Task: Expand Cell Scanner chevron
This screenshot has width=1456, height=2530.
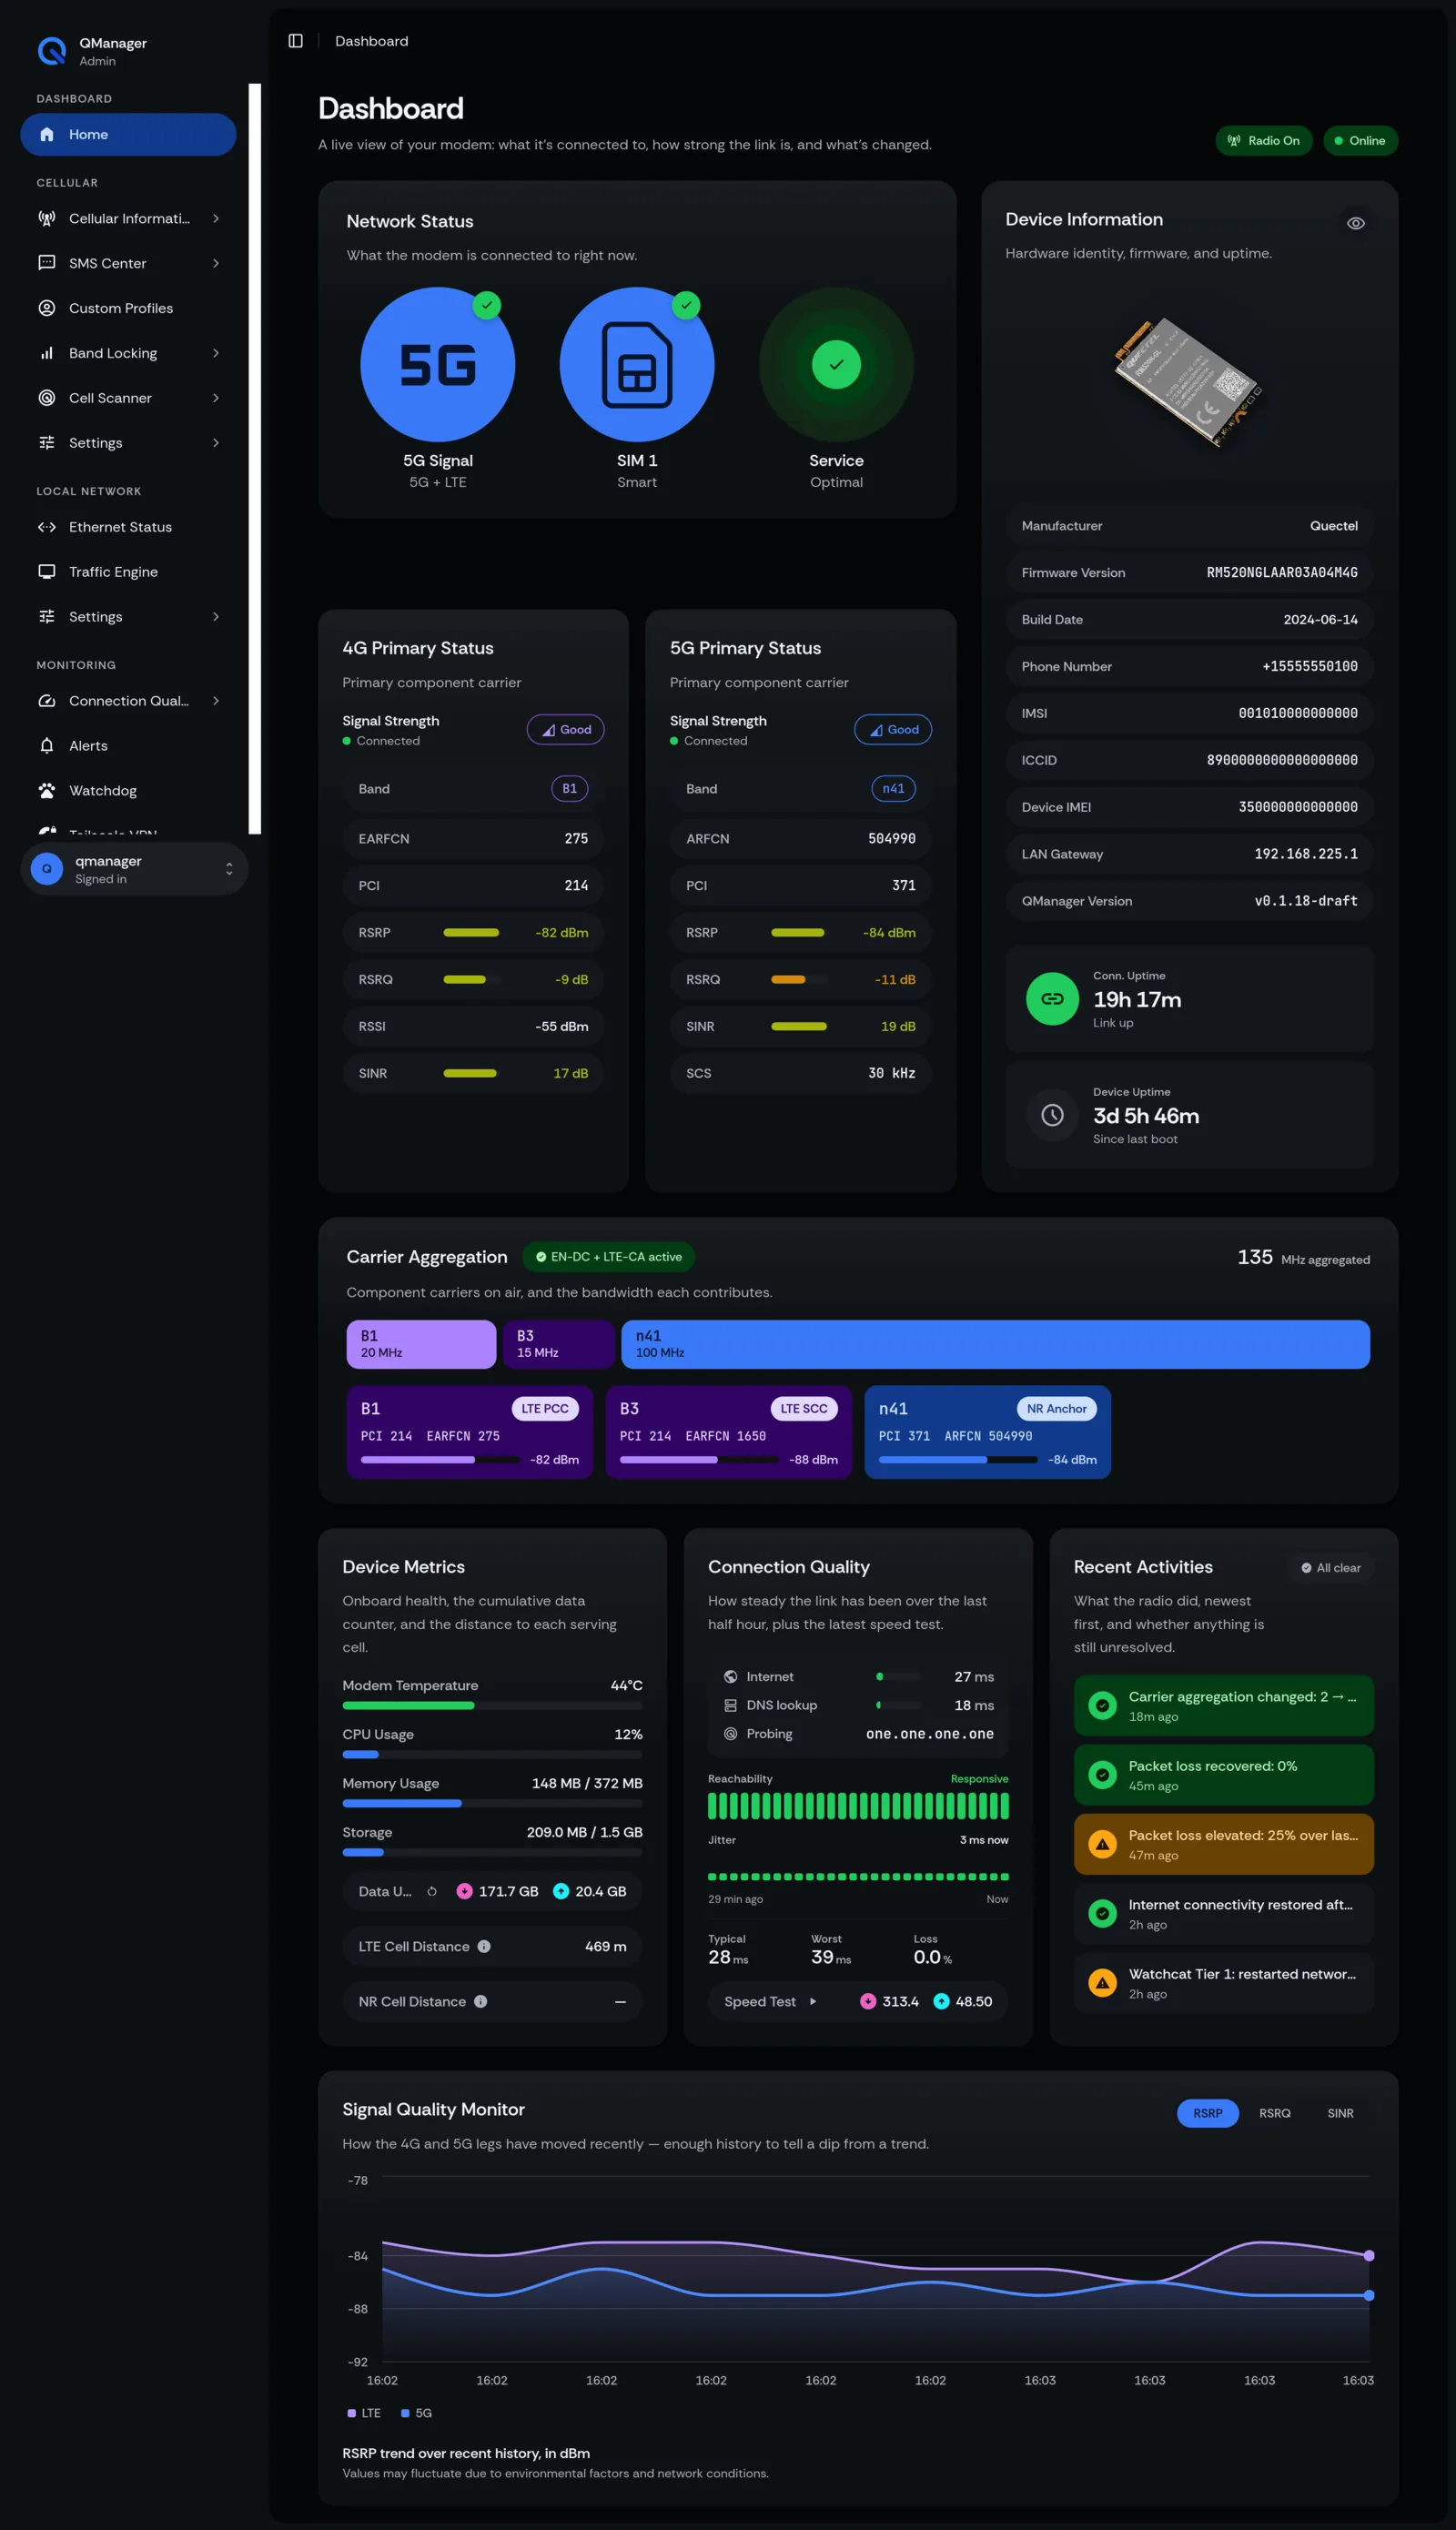Action: 216,398
